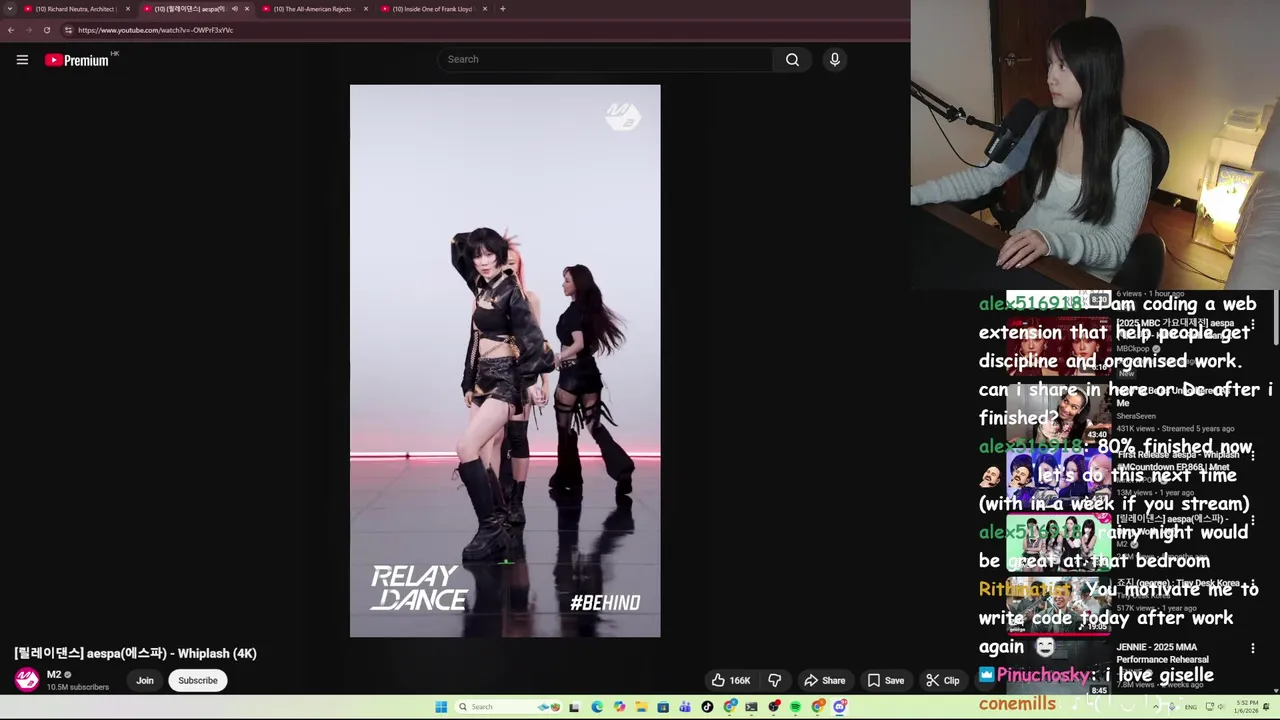Screen dimensions: 1280x720
Task: Switch to Richard Neutra, Architect tab
Action: pyautogui.click(x=75, y=9)
